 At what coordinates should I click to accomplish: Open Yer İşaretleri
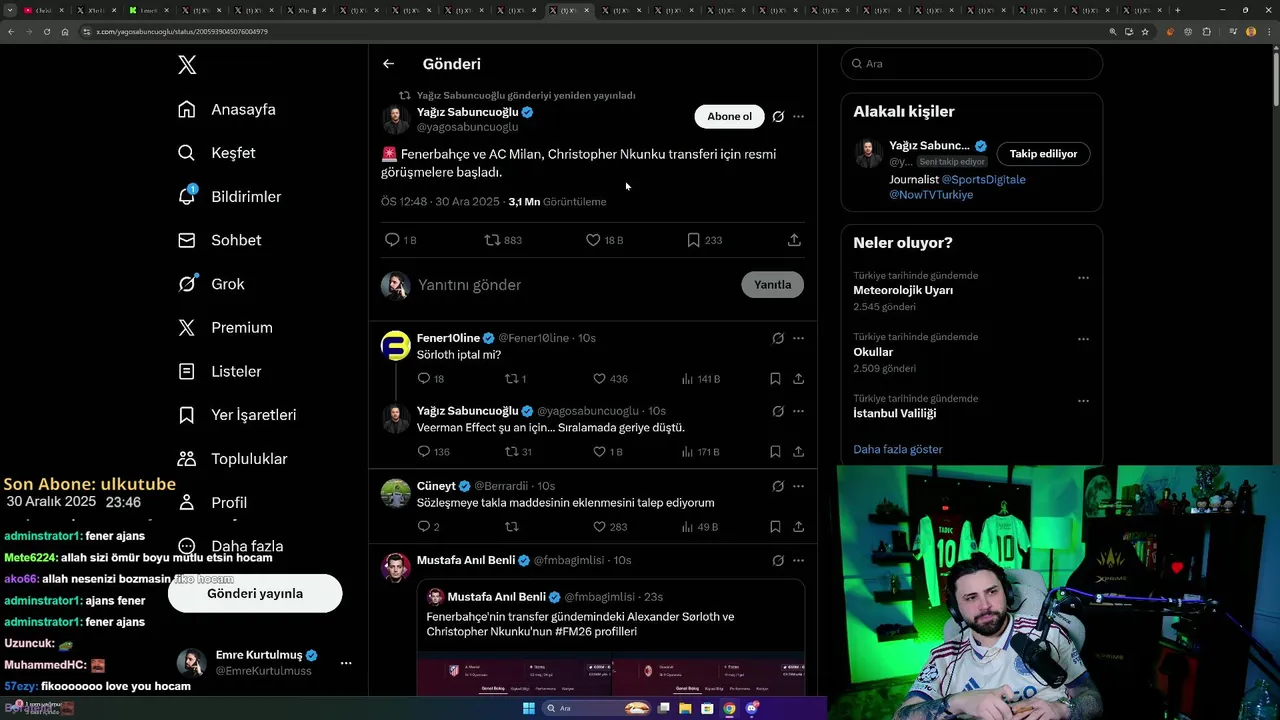click(237, 415)
